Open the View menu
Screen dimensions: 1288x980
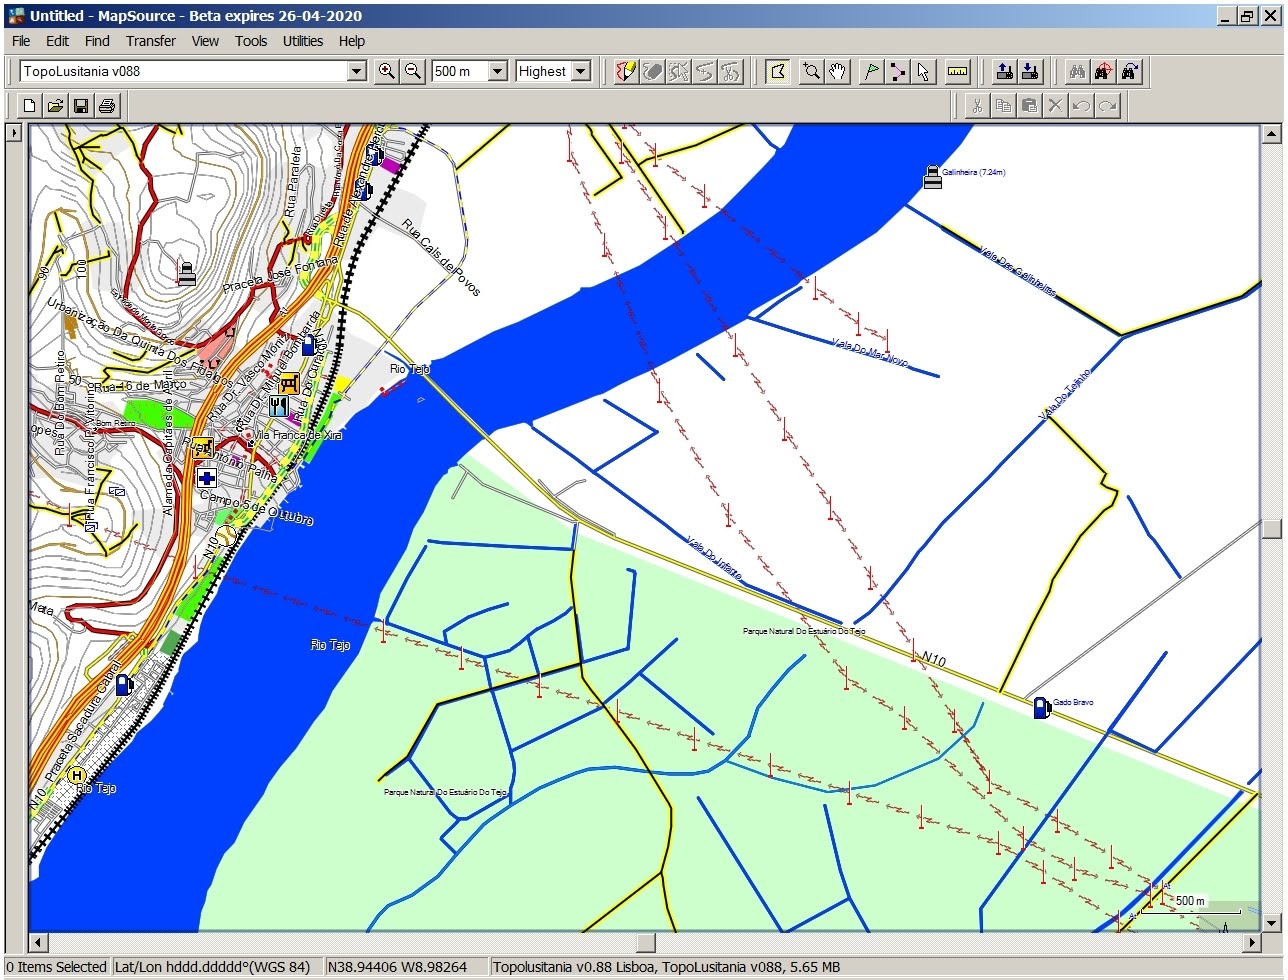205,41
